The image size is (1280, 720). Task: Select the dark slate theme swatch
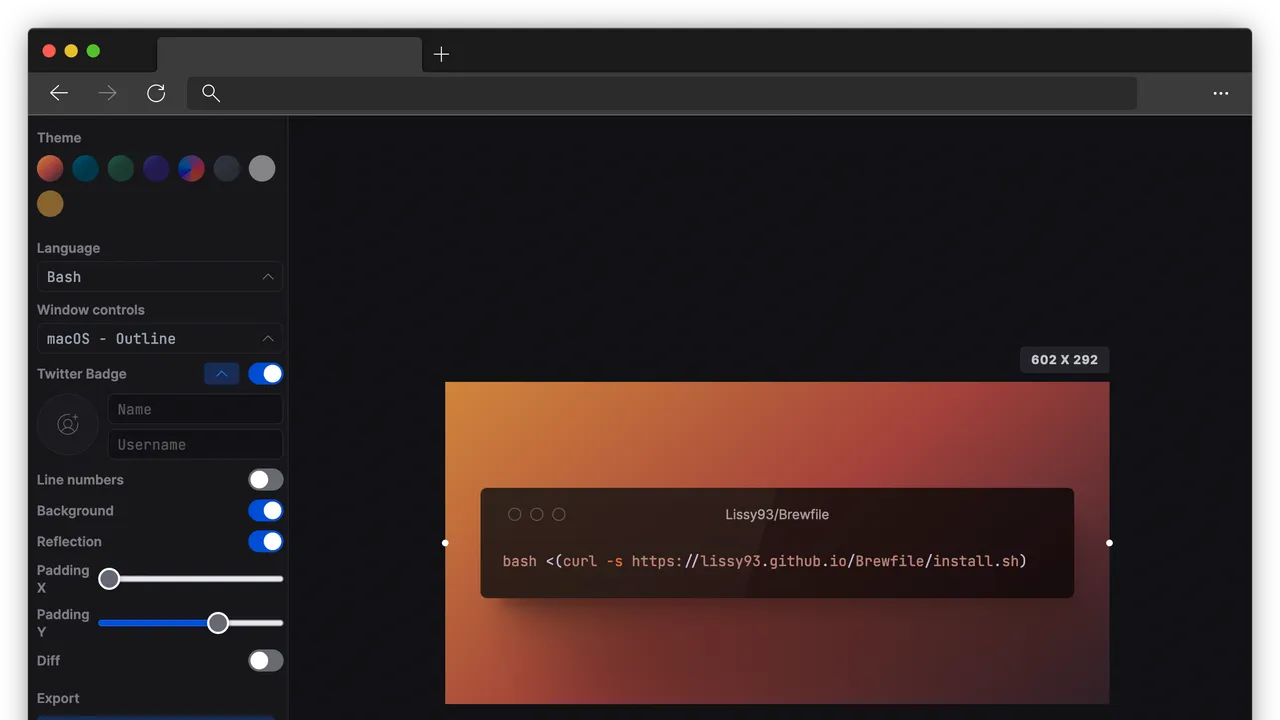click(227, 168)
